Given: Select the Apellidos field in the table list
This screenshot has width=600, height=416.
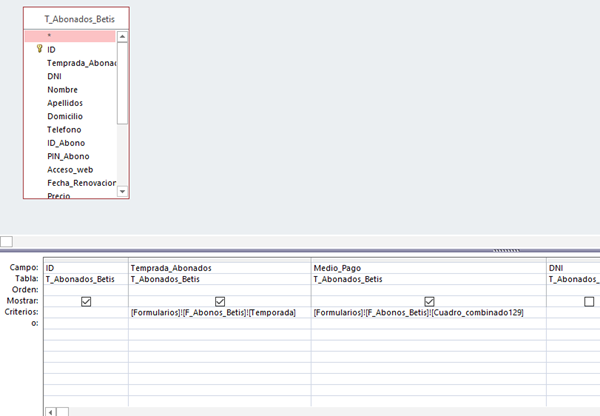Looking at the screenshot, I should pyautogui.click(x=65, y=103).
